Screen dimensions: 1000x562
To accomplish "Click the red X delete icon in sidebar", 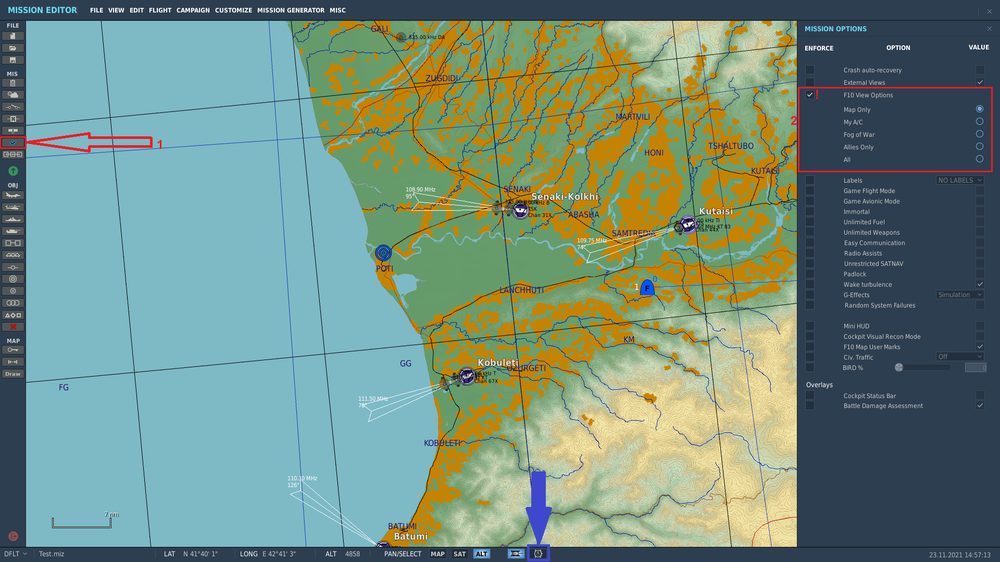I will tap(13, 327).
